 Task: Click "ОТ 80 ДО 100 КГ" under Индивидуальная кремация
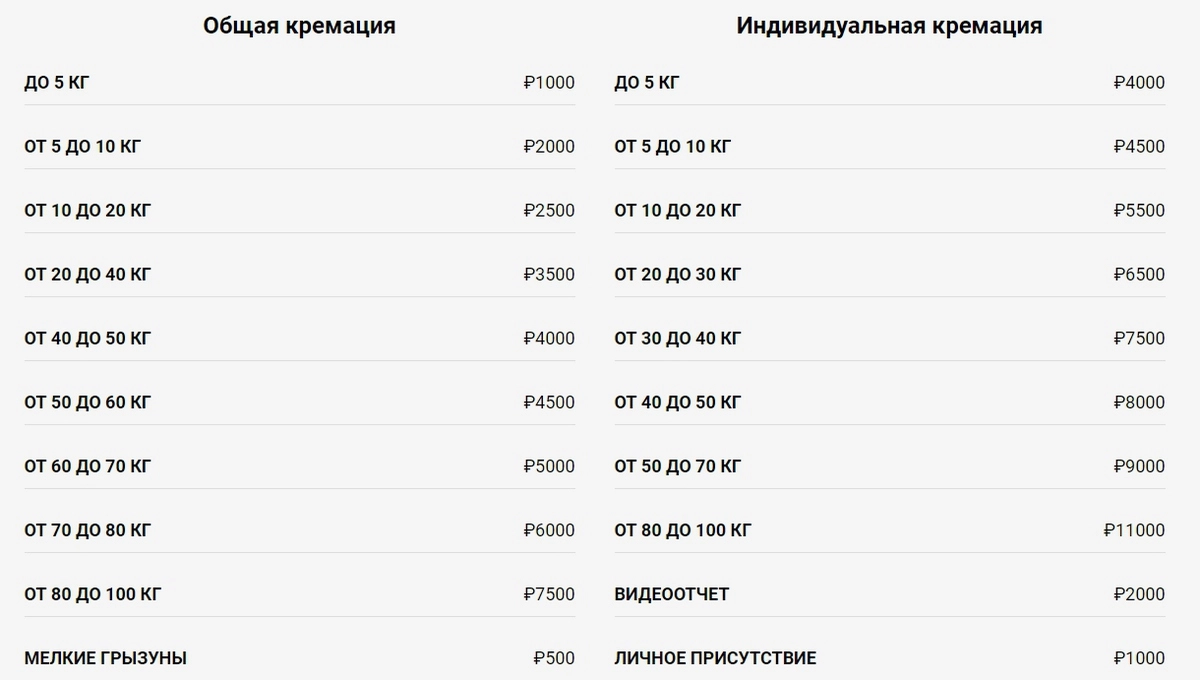click(x=682, y=530)
